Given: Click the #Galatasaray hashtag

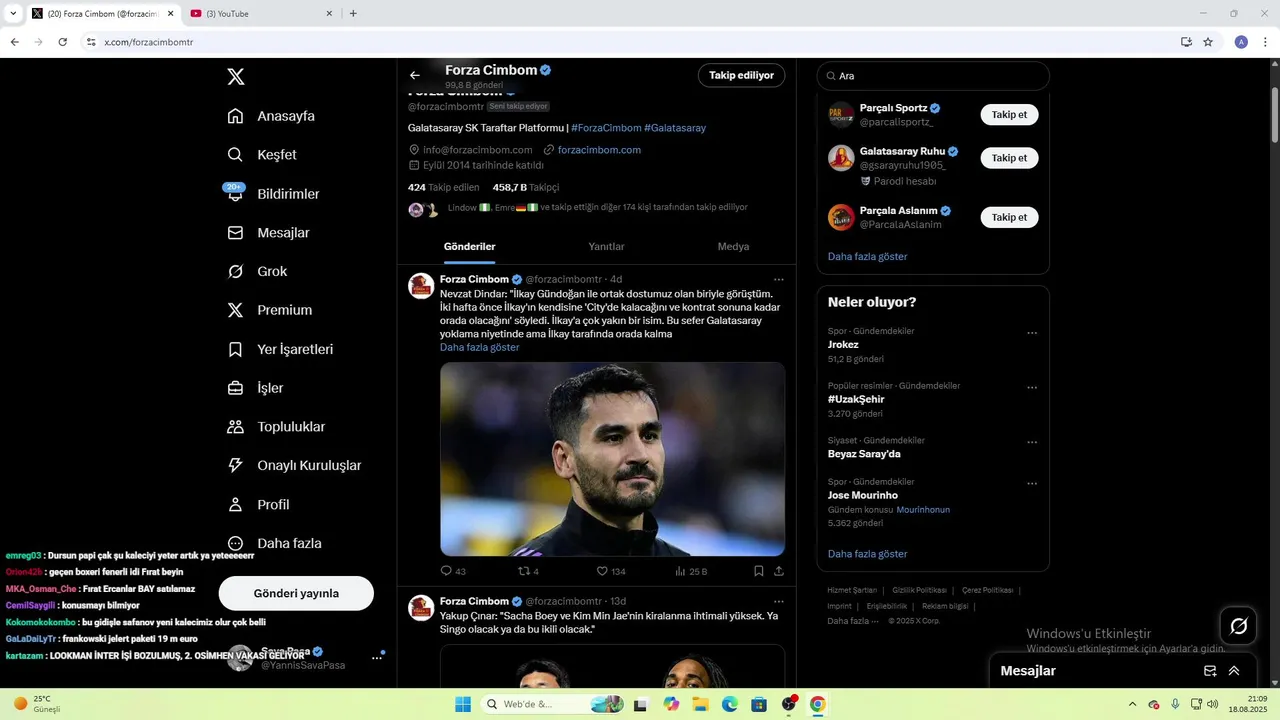Looking at the screenshot, I should click(675, 128).
